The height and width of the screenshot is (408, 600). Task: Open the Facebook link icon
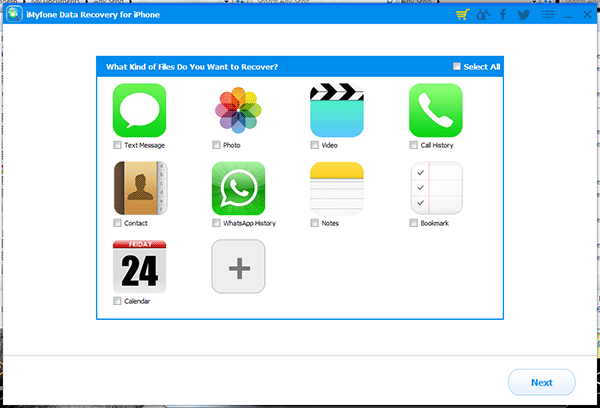point(503,15)
